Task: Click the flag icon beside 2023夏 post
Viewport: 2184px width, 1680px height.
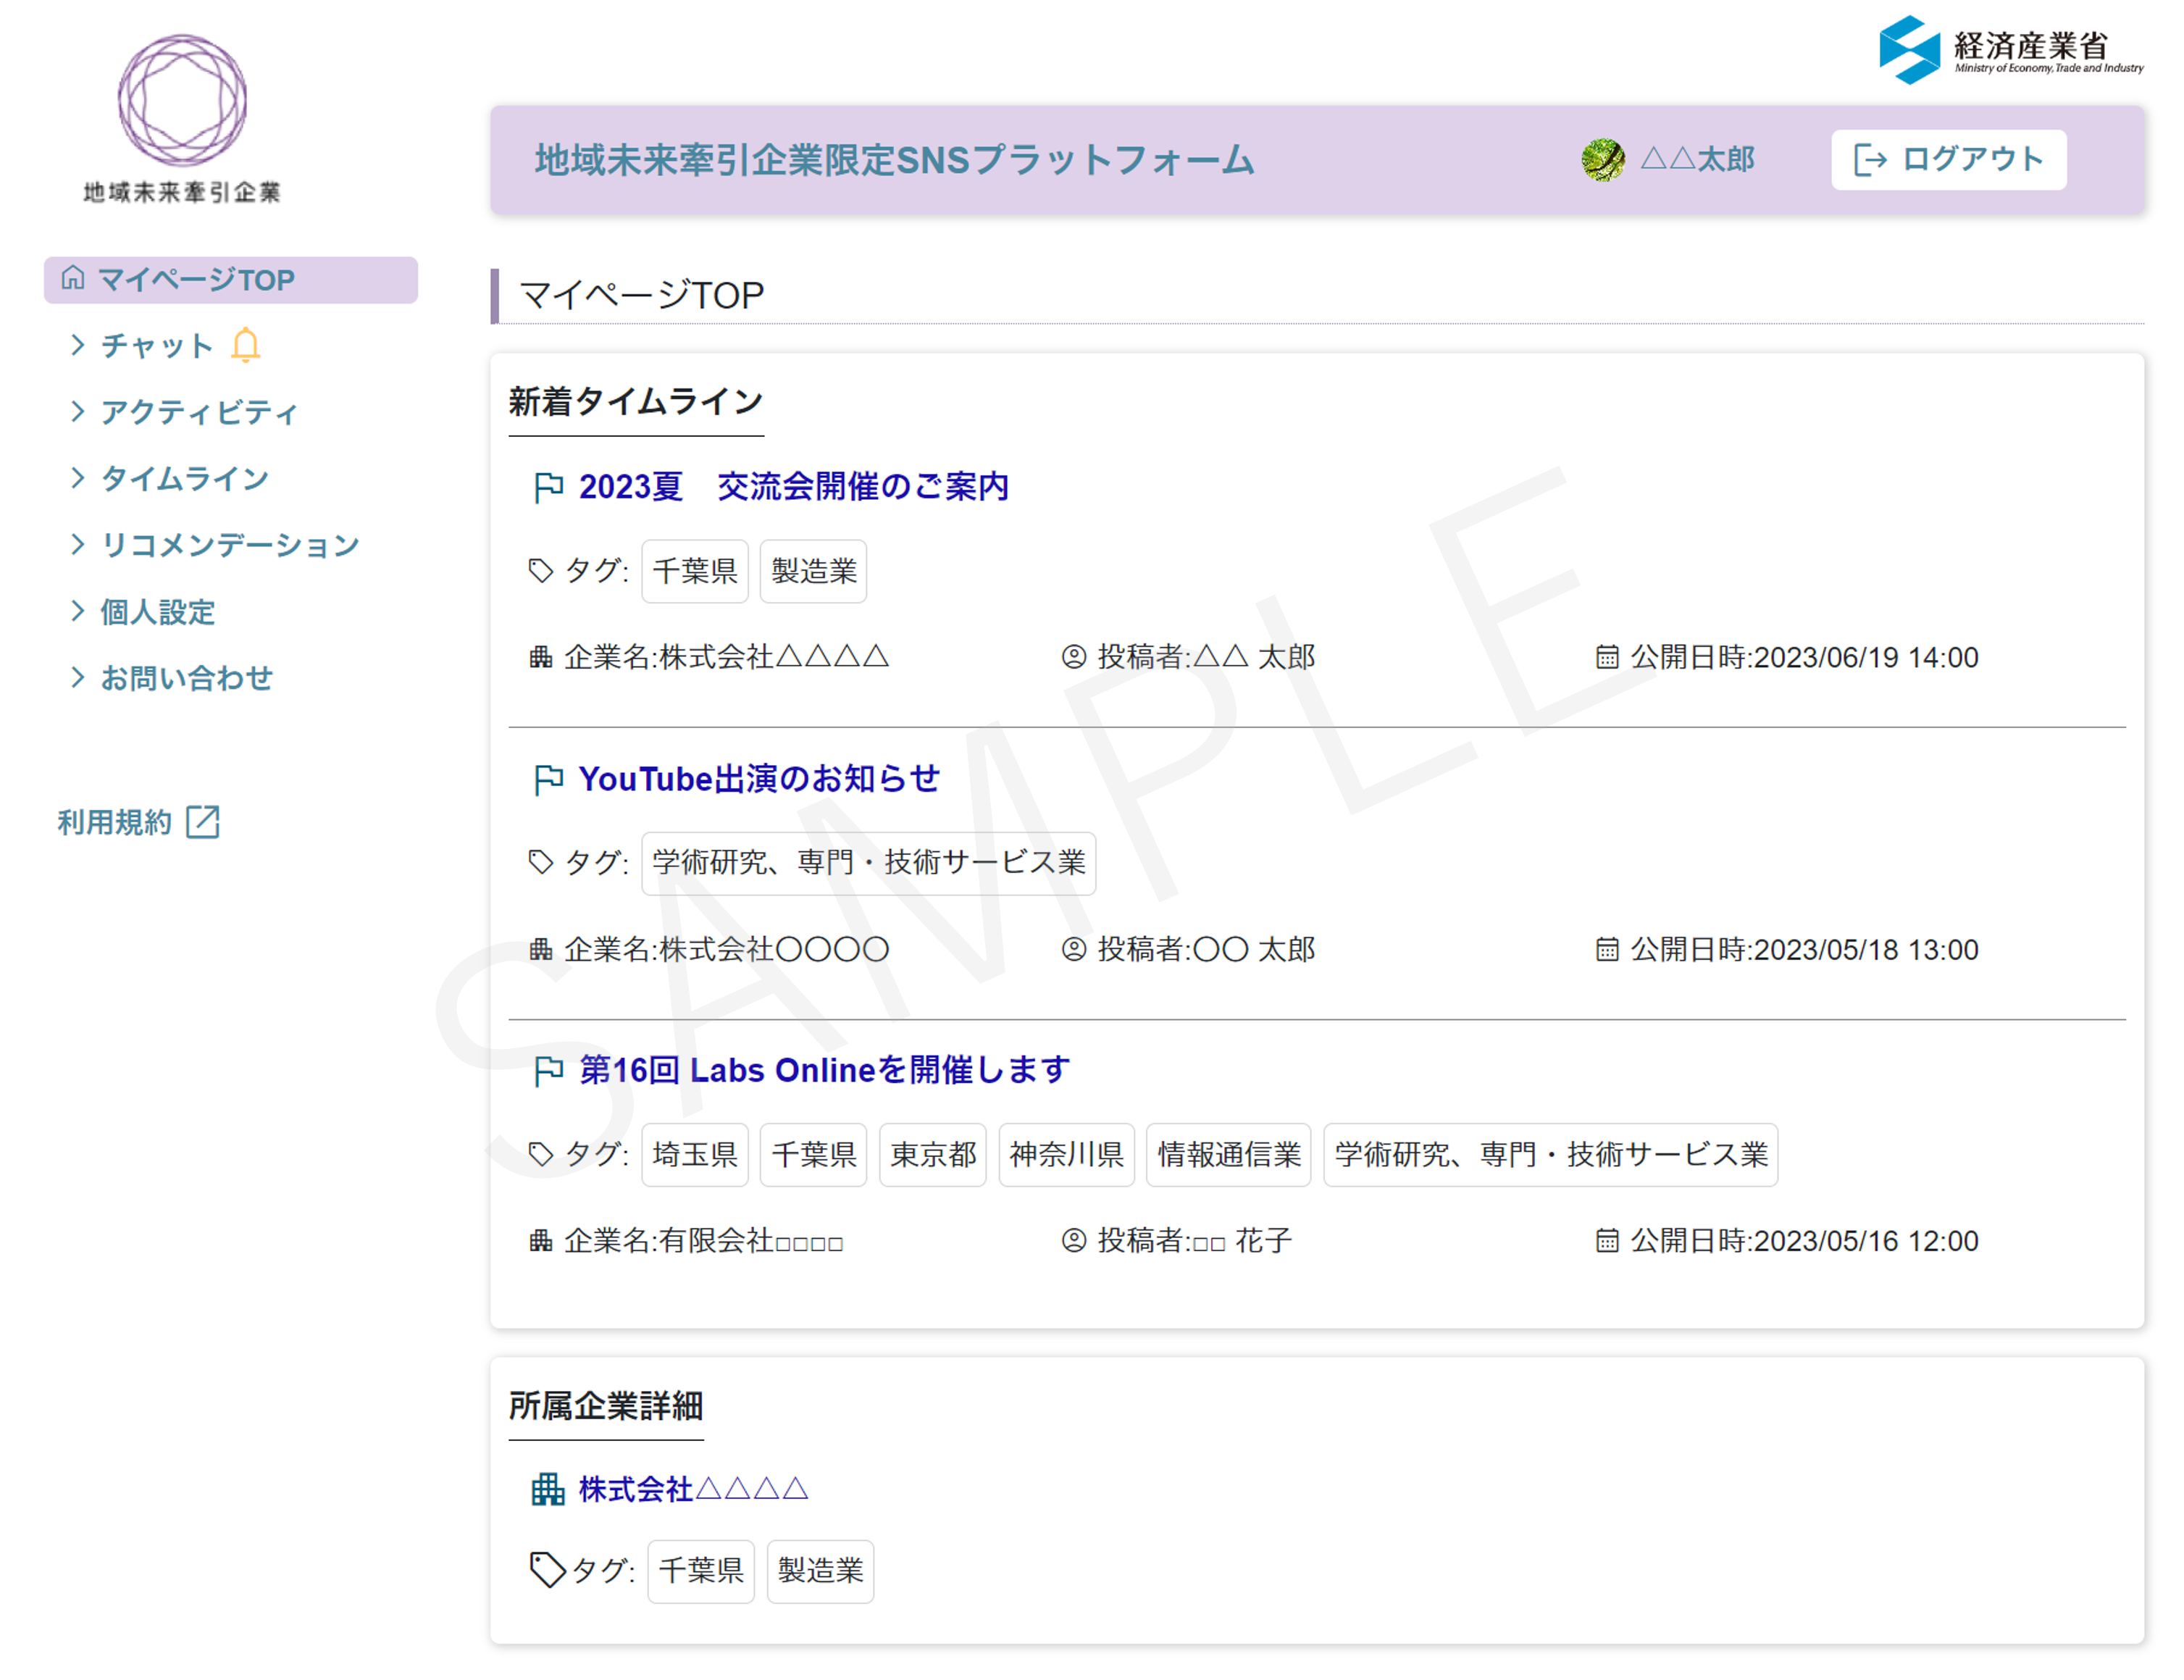Action: pos(548,488)
